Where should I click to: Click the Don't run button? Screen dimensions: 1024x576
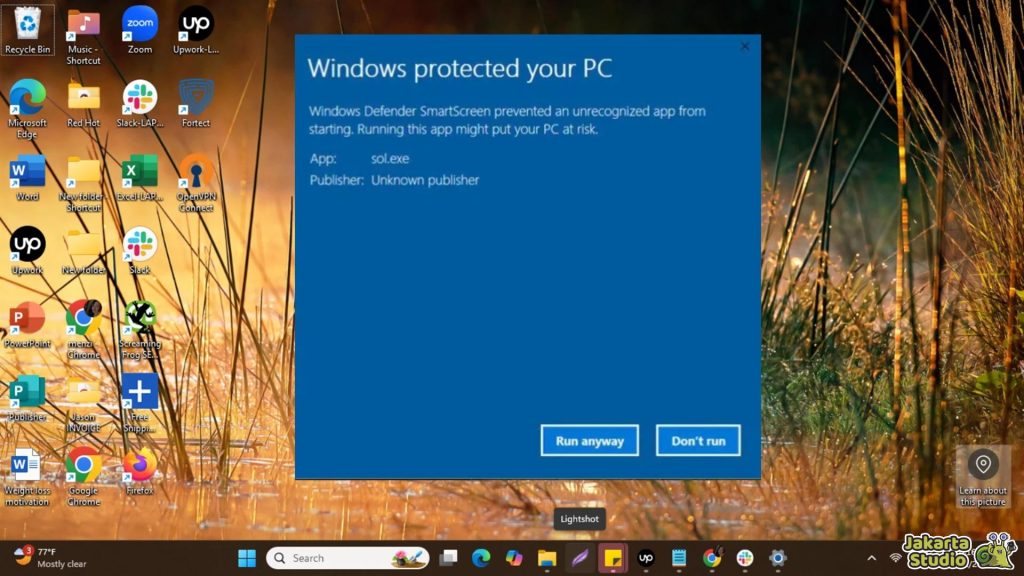(x=697, y=440)
